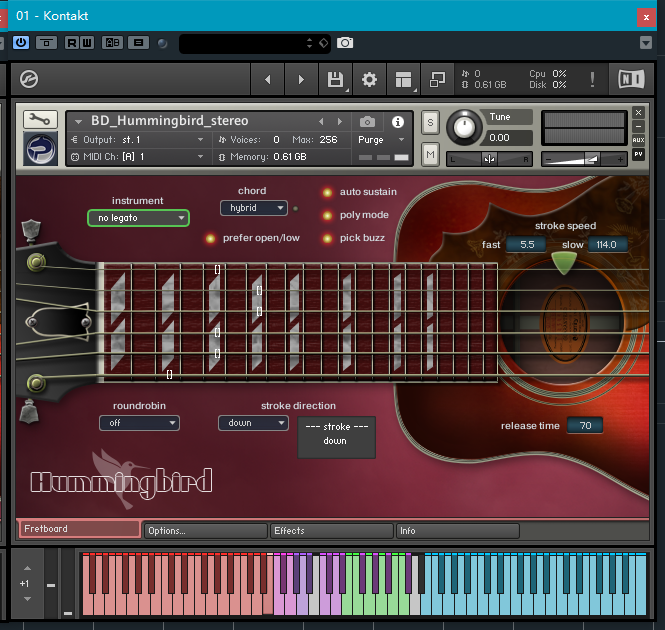Click the Kontakt logo button

point(29,79)
